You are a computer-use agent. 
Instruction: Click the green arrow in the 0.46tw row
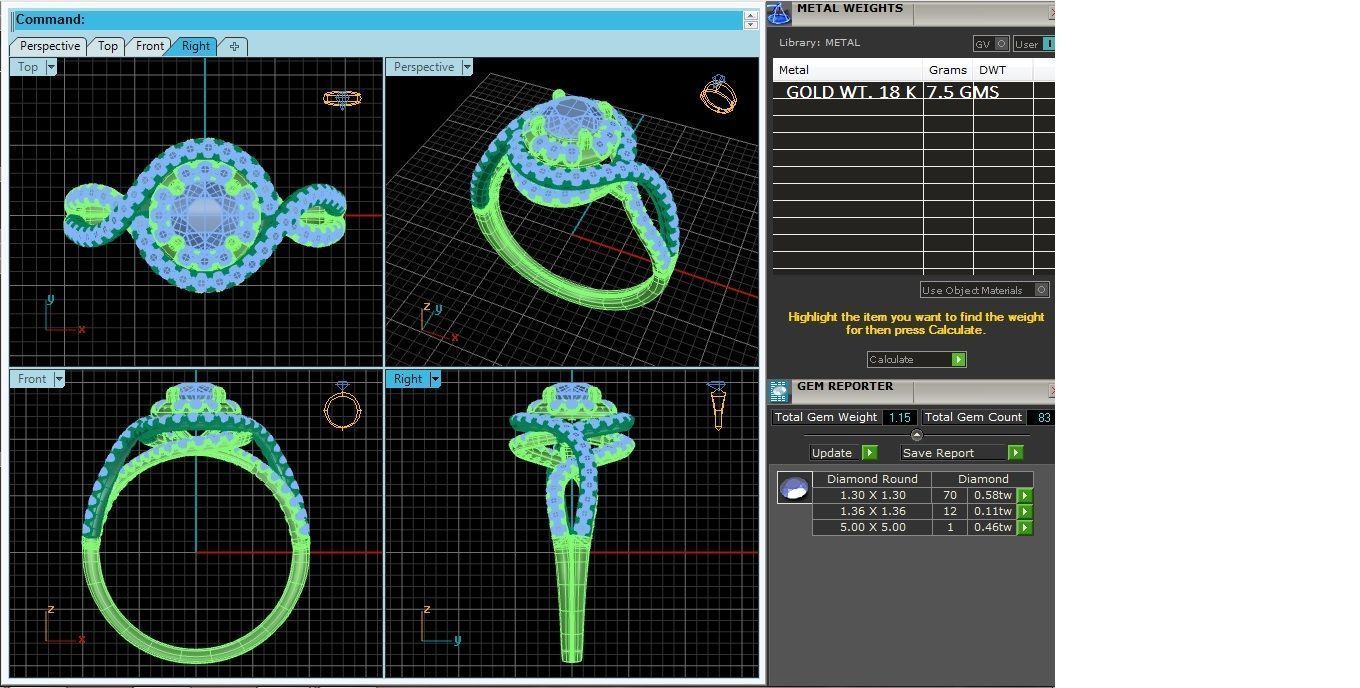coord(1025,527)
